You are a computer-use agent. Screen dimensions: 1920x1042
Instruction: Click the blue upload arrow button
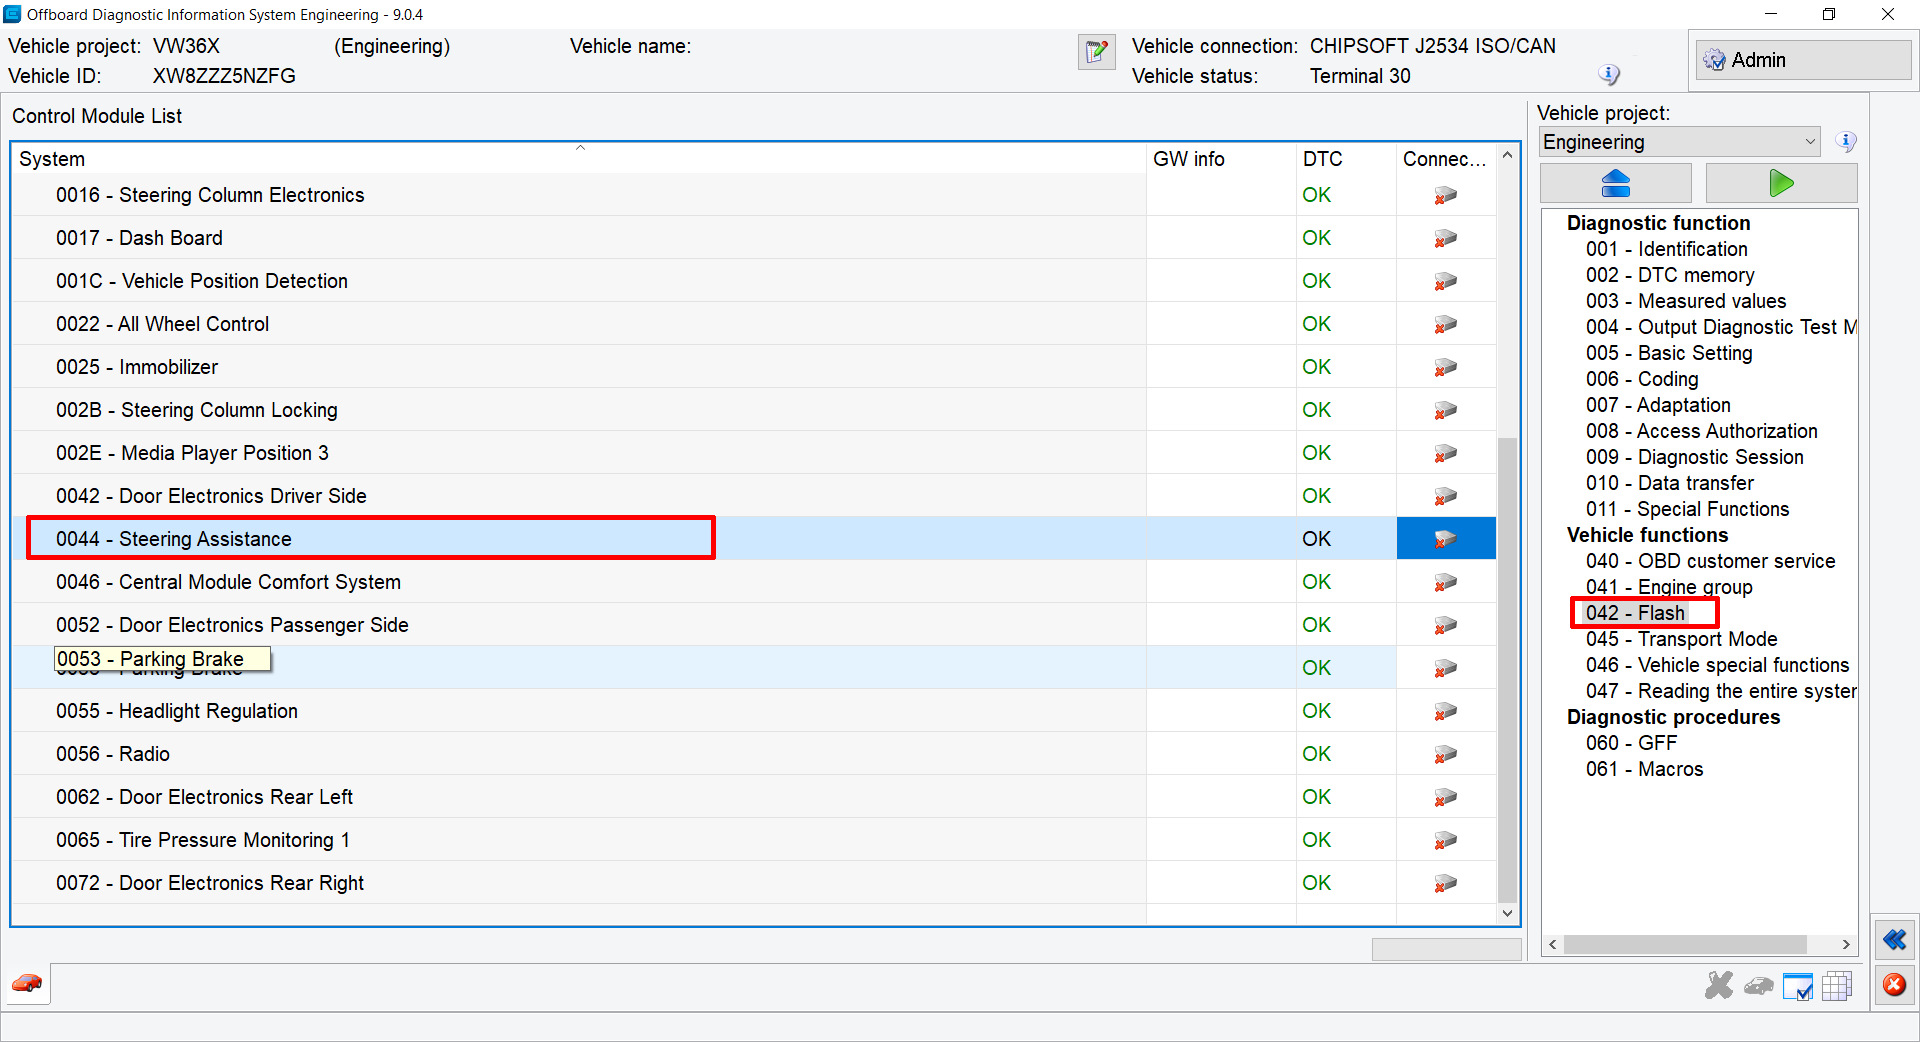pos(1615,183)
